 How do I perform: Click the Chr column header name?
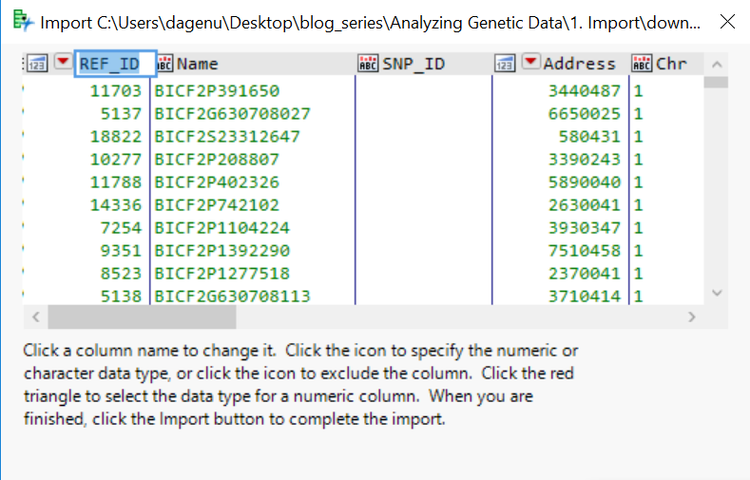pyautogui.click(x=671, y=64)
